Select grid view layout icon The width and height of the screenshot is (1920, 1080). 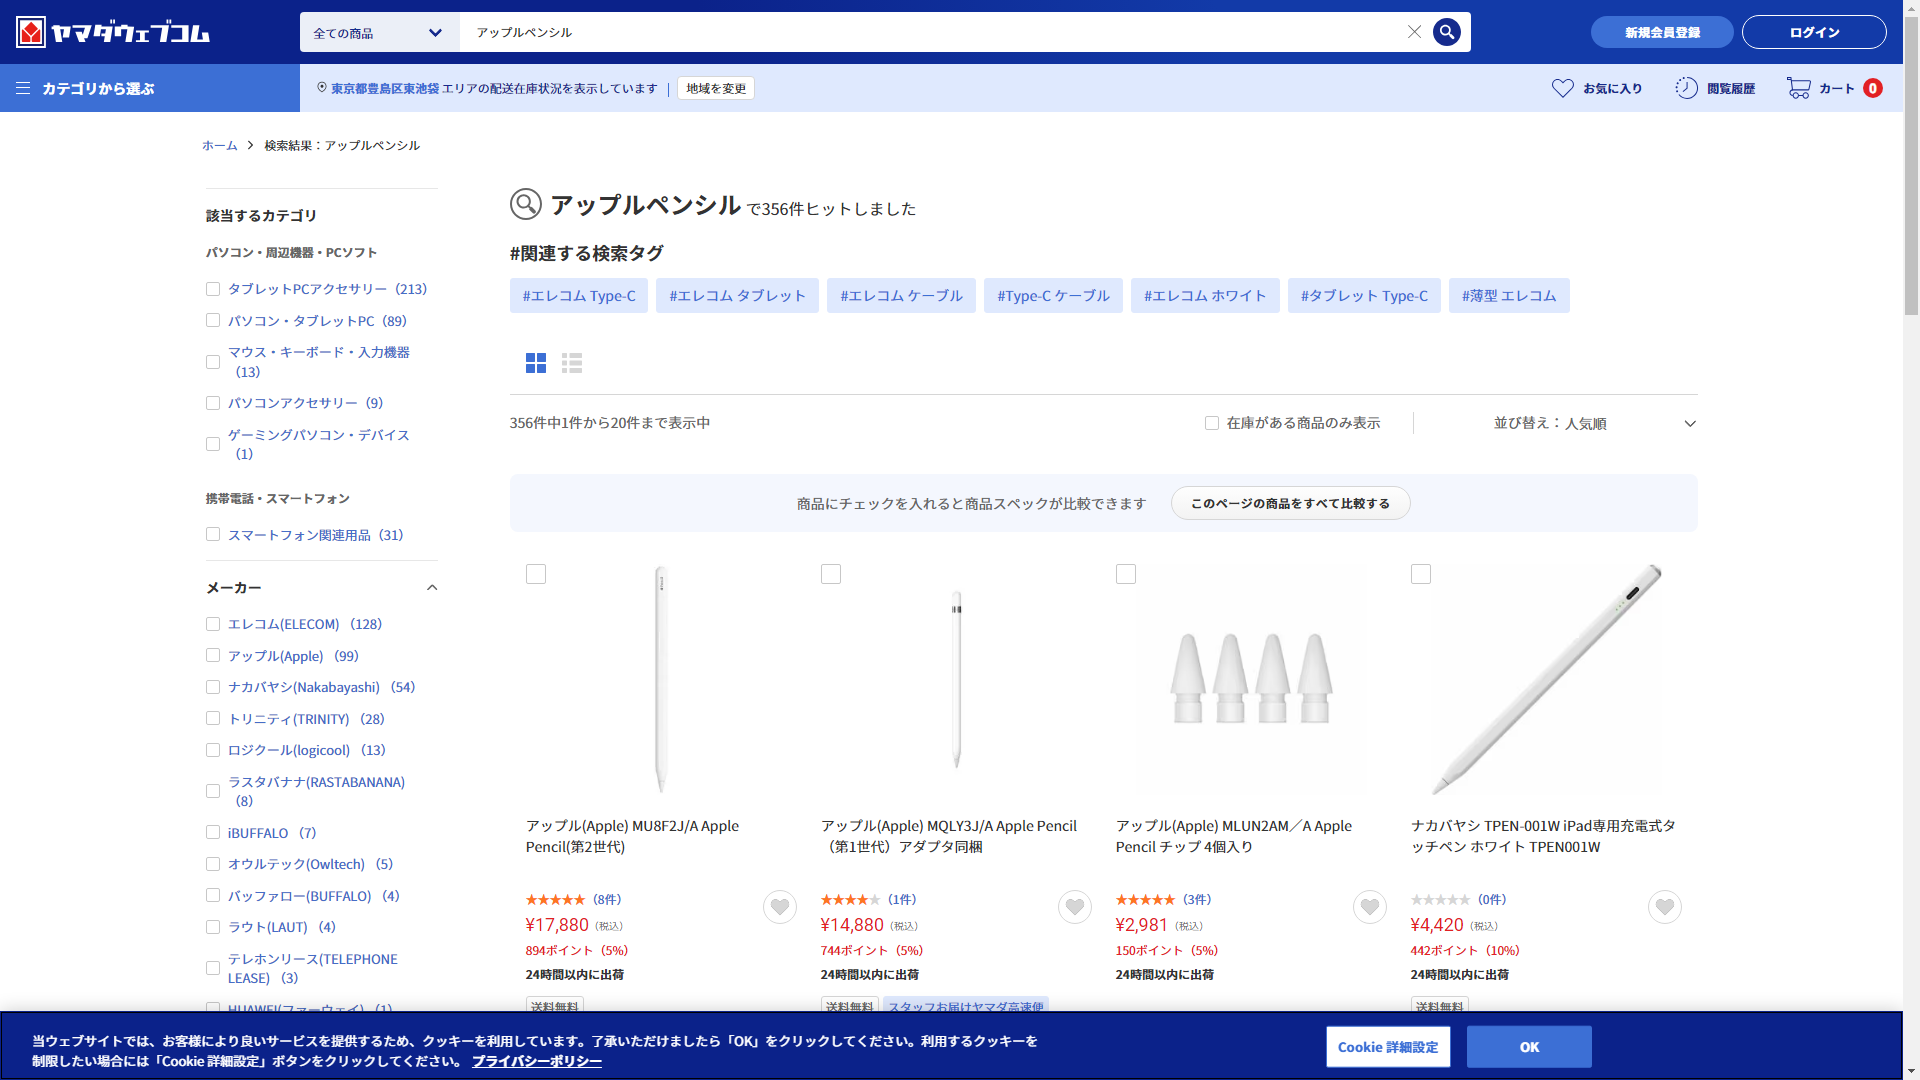click(536, 363)
